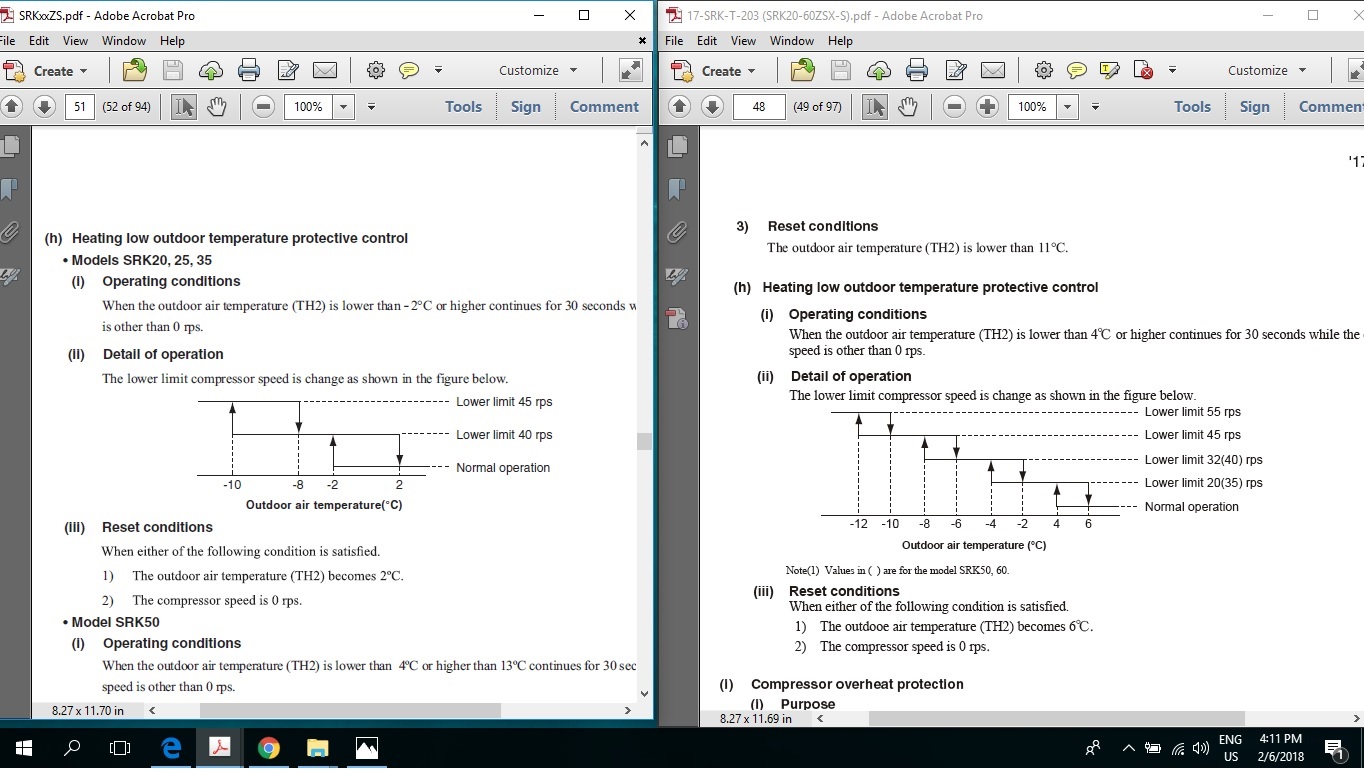This screenshot has width=1364, height=776.
Task: Click vertical scrollbar thumb in SRKxxZS.pdf window
Action: click(644, 441)
